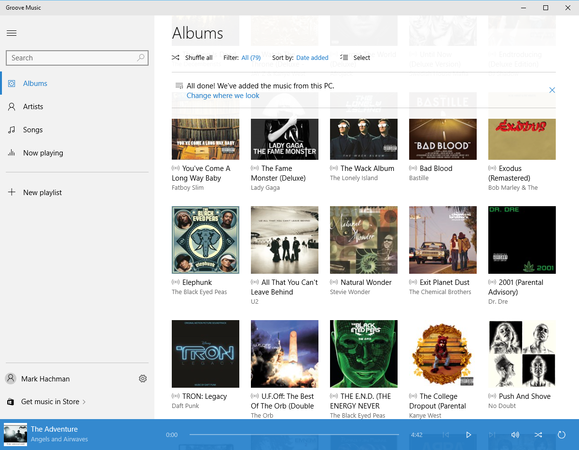579x450 pixels.
Task: Open the U.F.Off Best Of The Orb cover
Action: click(284, 354)
